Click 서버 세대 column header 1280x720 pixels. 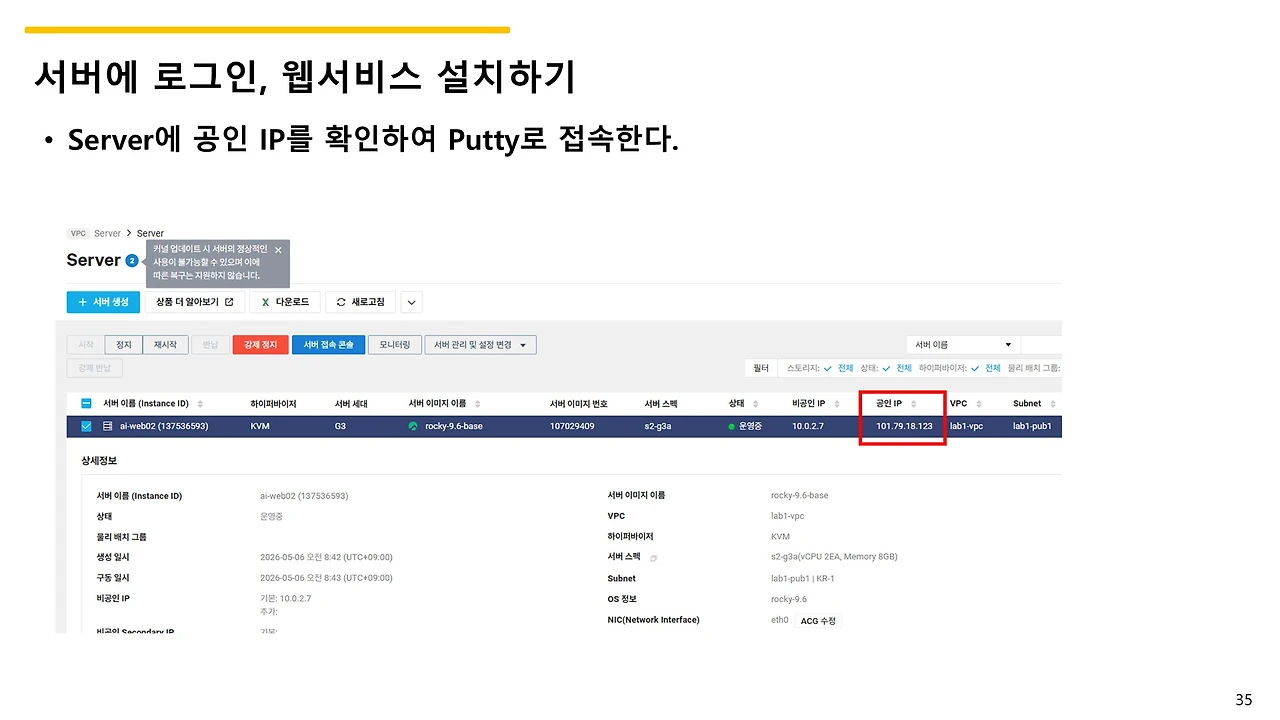[351, 404]
